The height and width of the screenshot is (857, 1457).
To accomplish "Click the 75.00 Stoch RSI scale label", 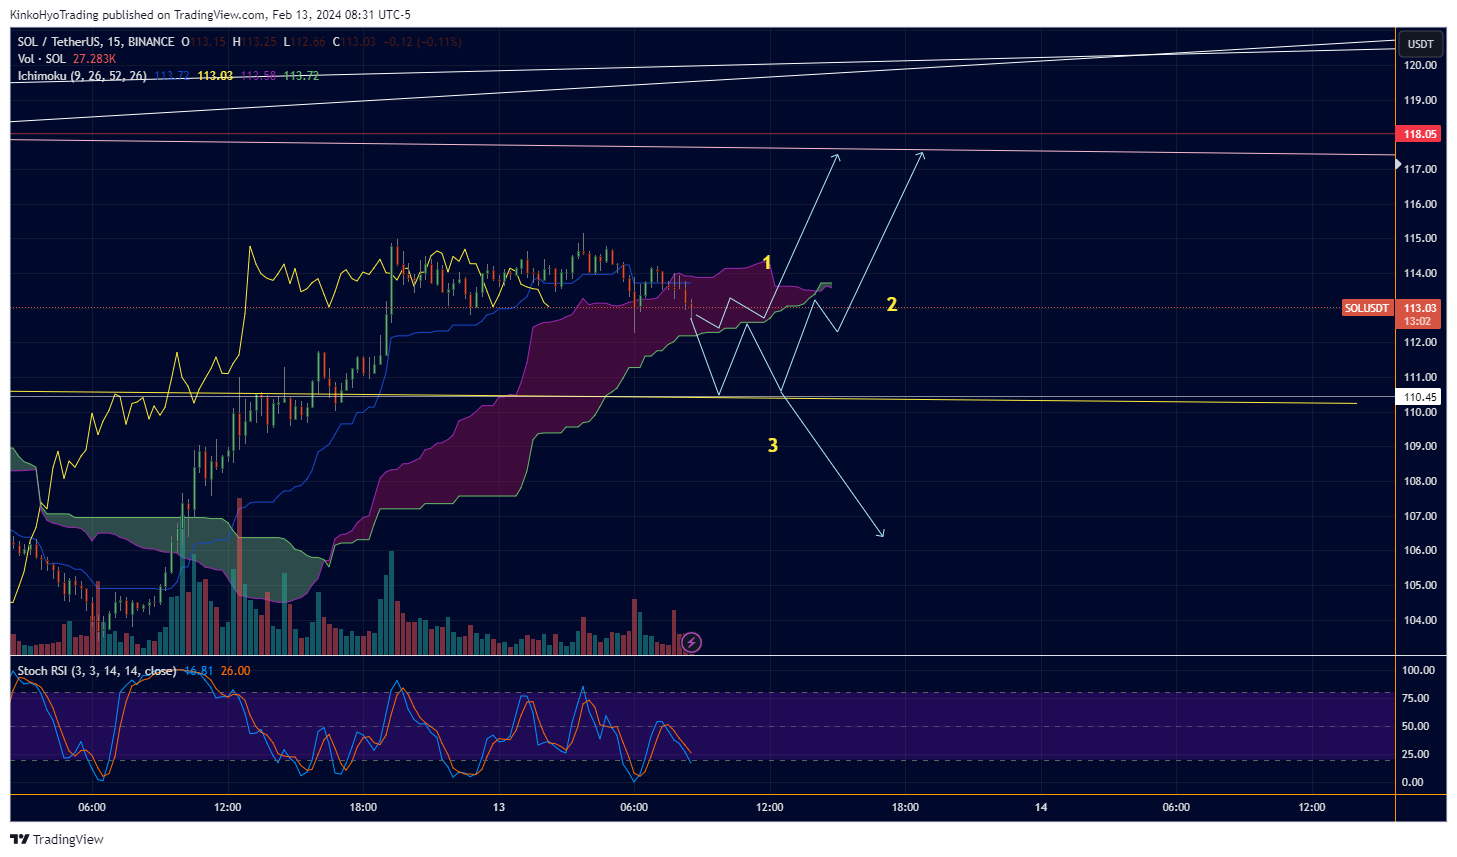I will coord(1415,698).
